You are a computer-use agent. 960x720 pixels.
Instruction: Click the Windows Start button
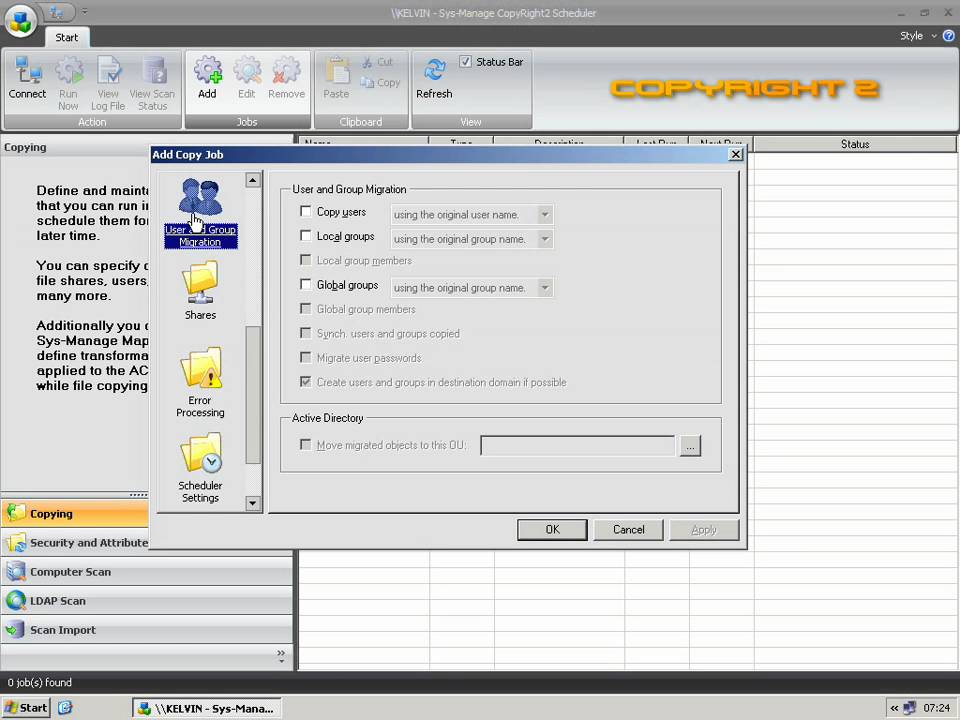(x=26, y=708)
